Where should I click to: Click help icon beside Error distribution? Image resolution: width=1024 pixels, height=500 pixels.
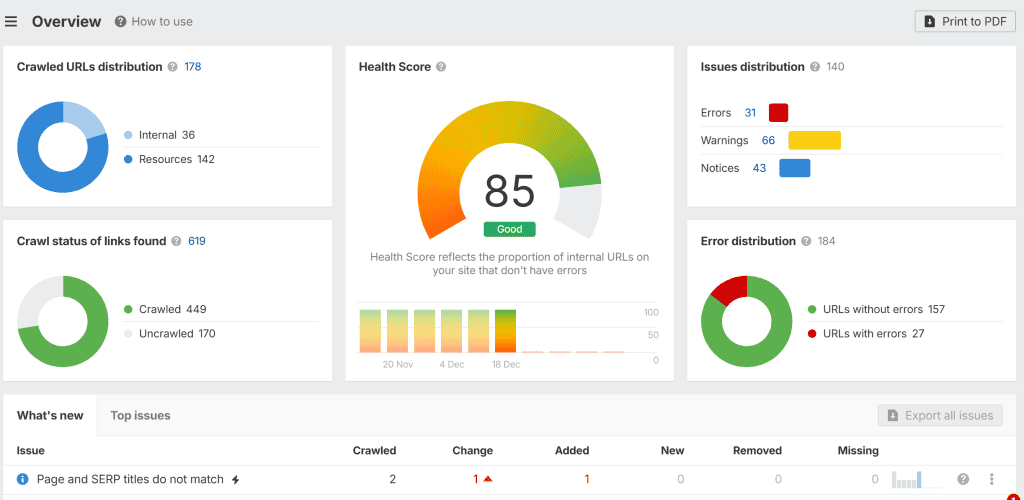(x=807, y=241)
